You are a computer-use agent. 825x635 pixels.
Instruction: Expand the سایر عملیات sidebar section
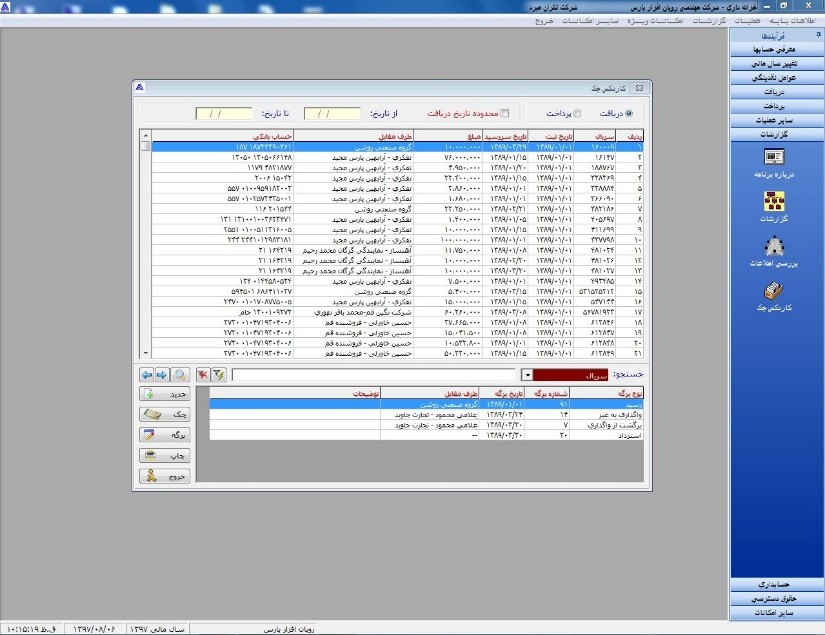coord(777,120)
